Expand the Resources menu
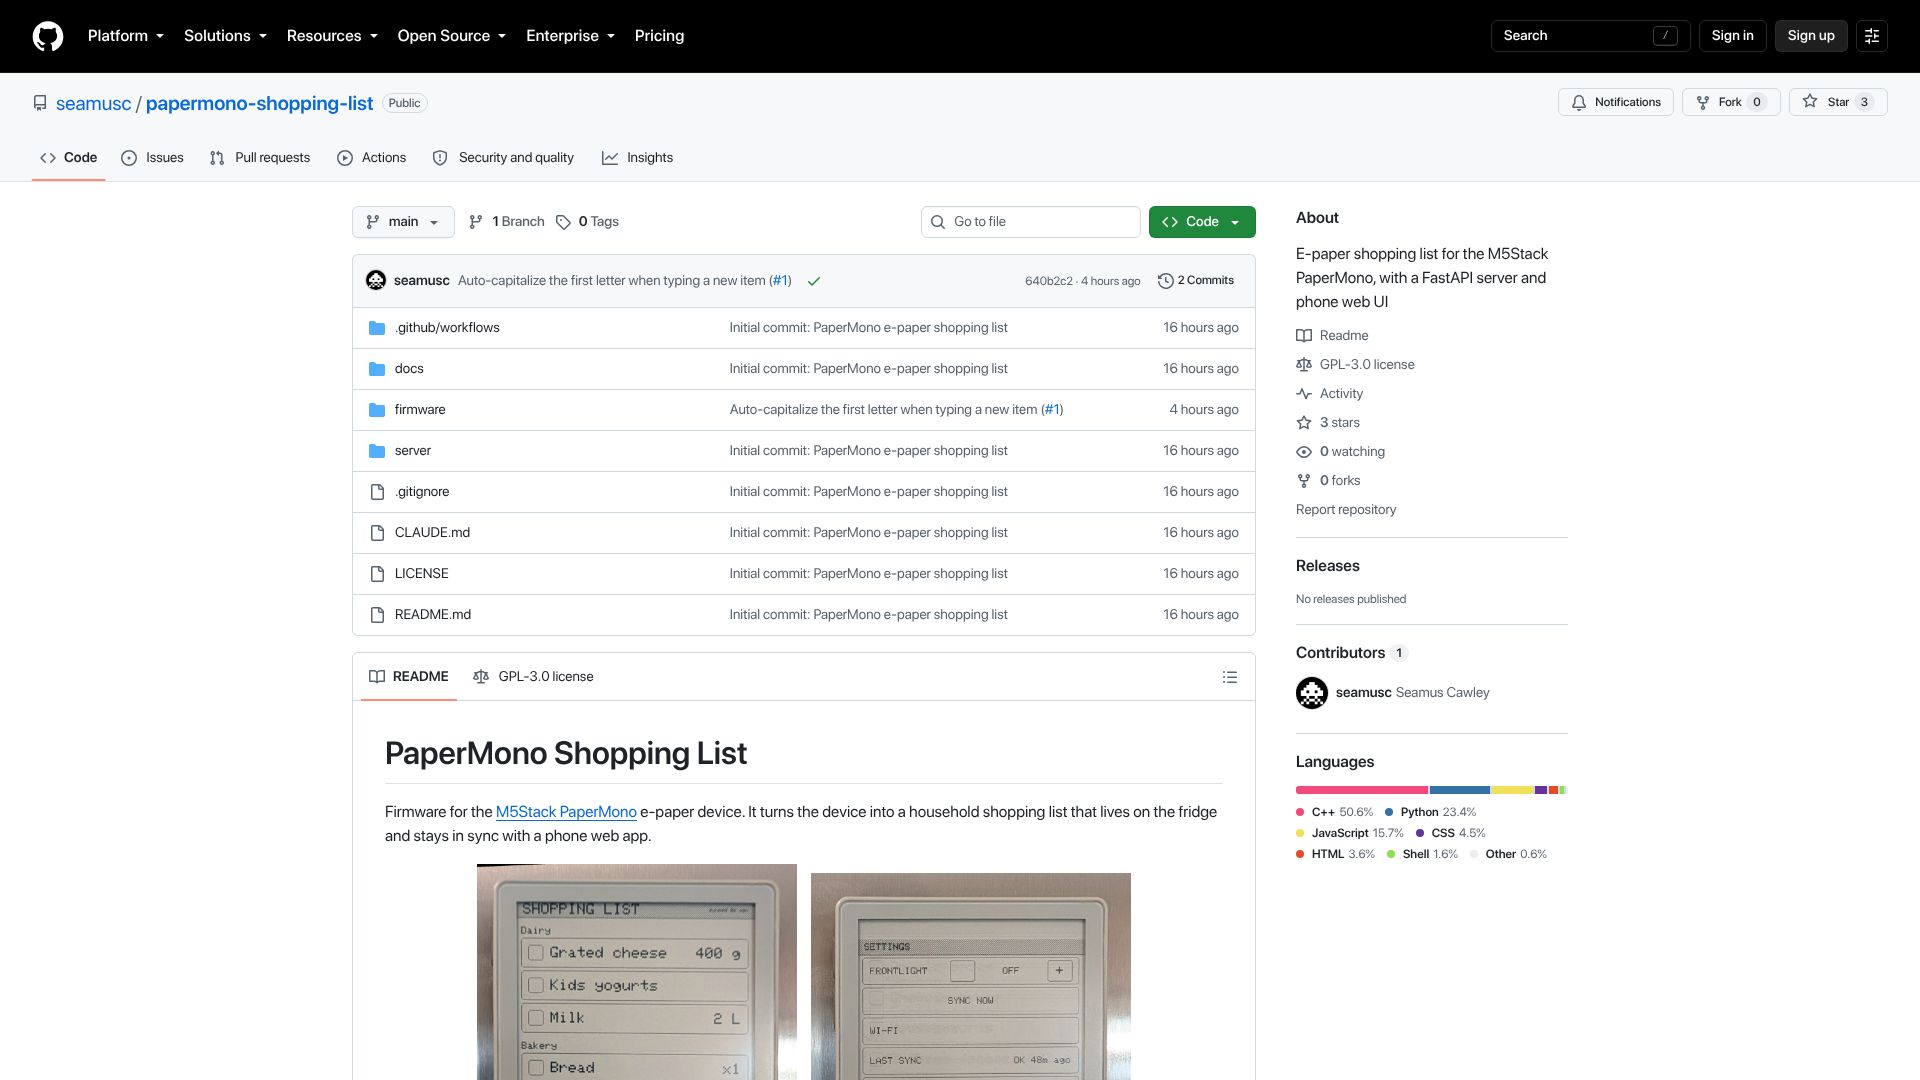The height and width of the screenshot is (1080, 1920). [x=332, y=36]
